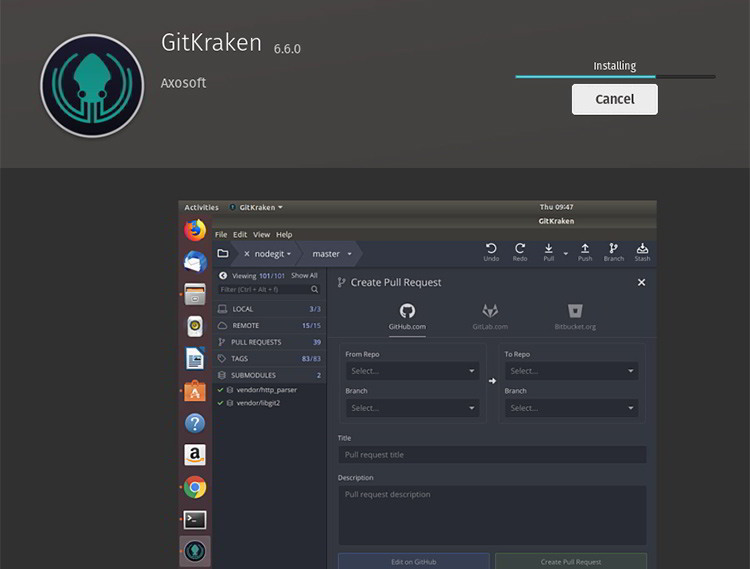The width and height of the screenshot is (750, 569).
Task: Click GitKraken icon in the dock
Action: (195, 551)
